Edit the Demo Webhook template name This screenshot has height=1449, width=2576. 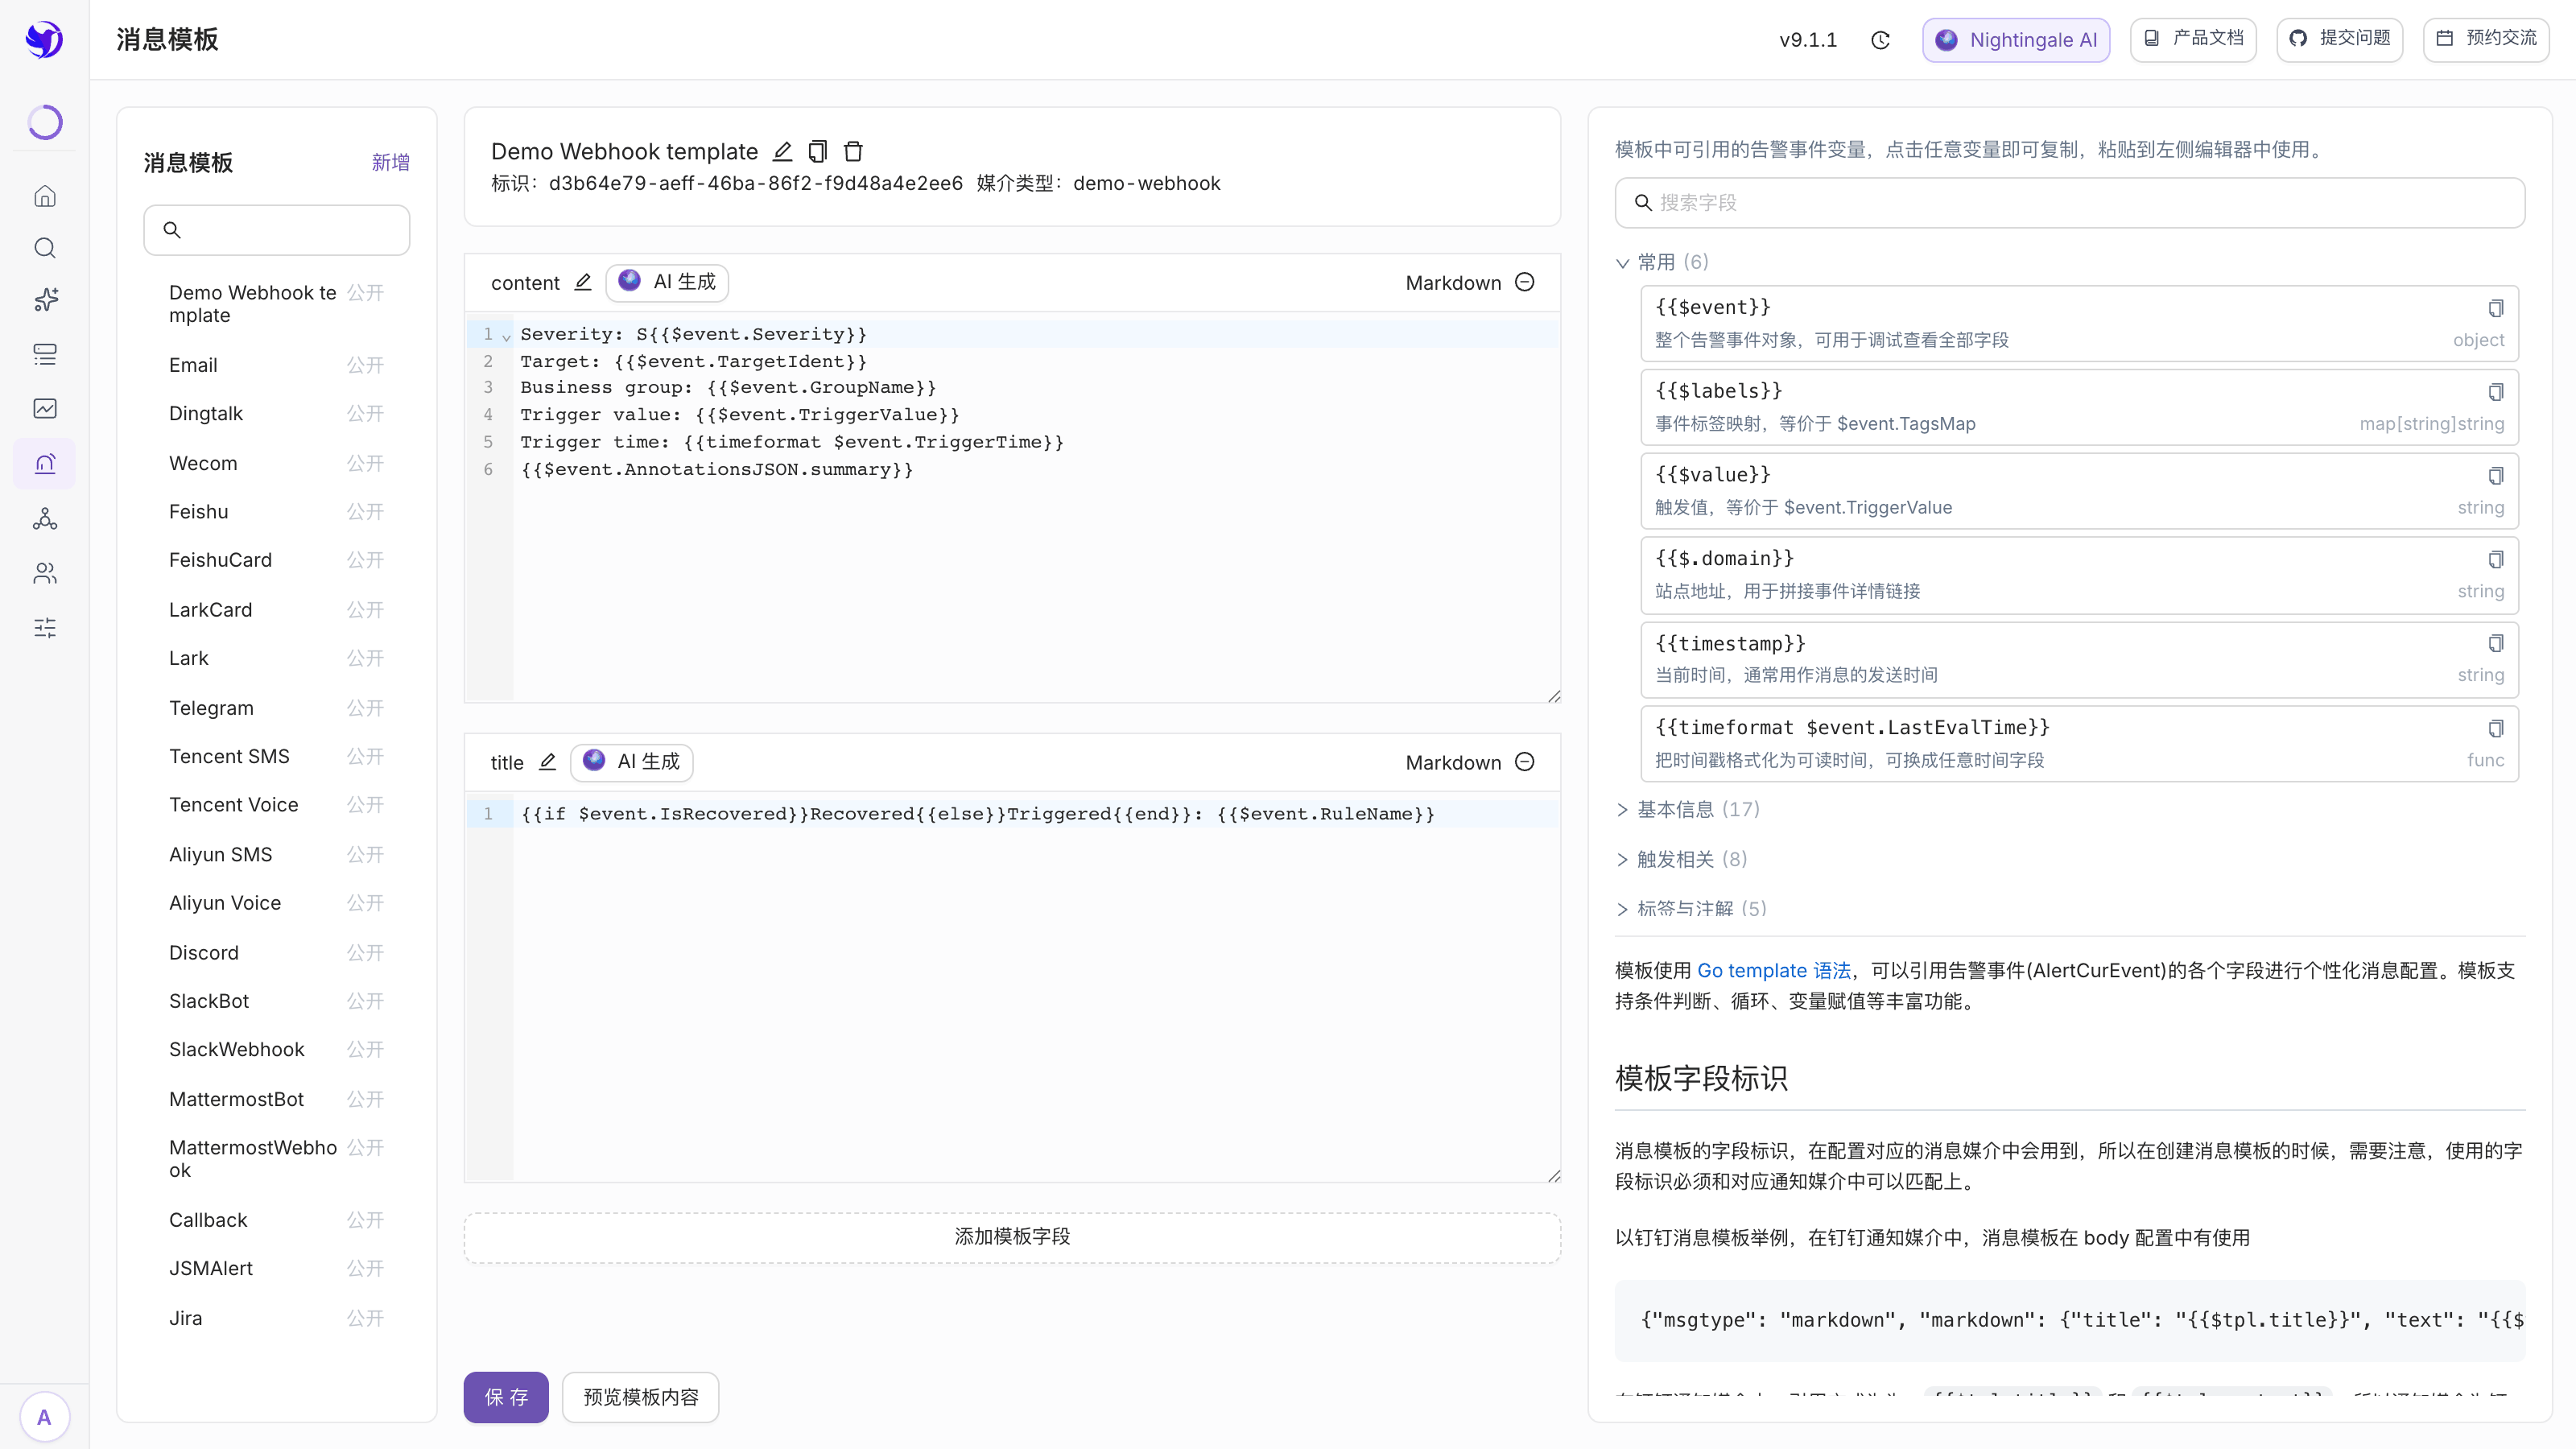click(782, 152)
